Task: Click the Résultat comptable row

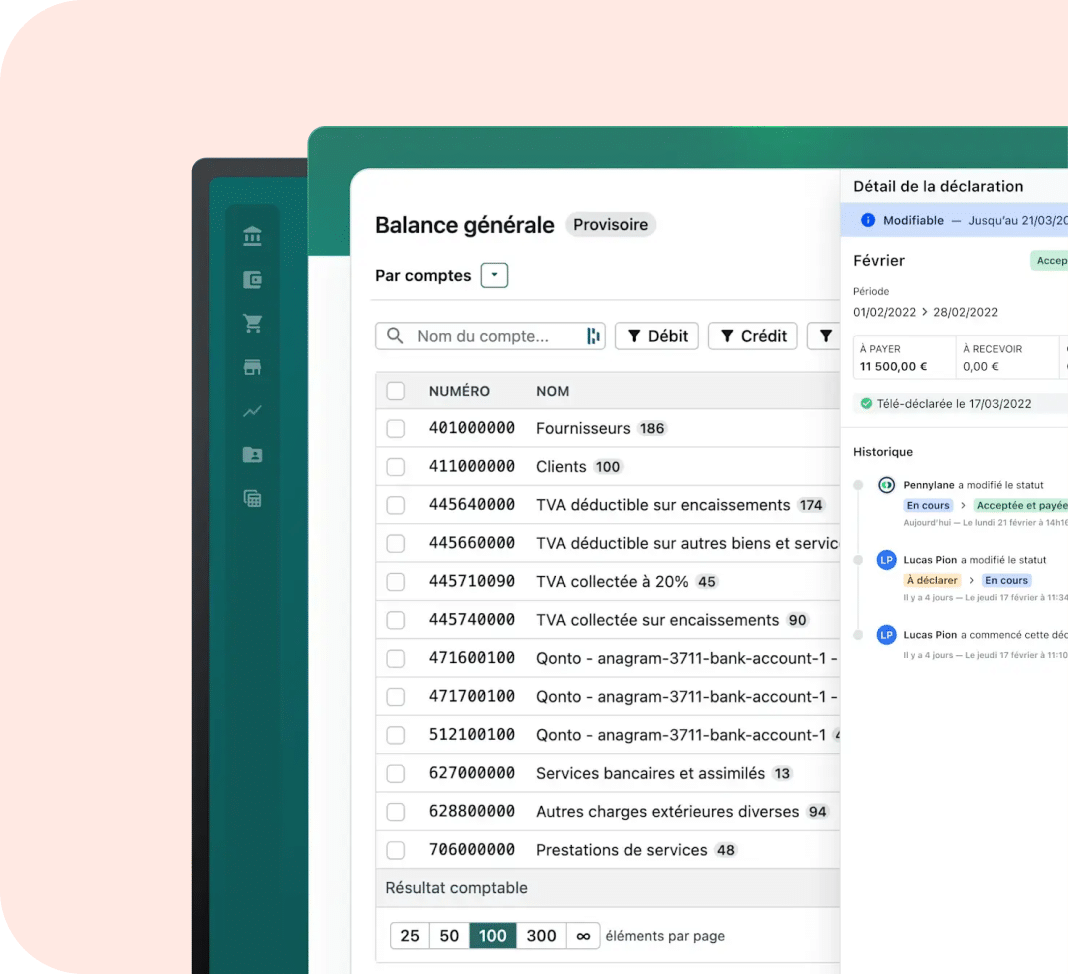Action: [608, 887]
